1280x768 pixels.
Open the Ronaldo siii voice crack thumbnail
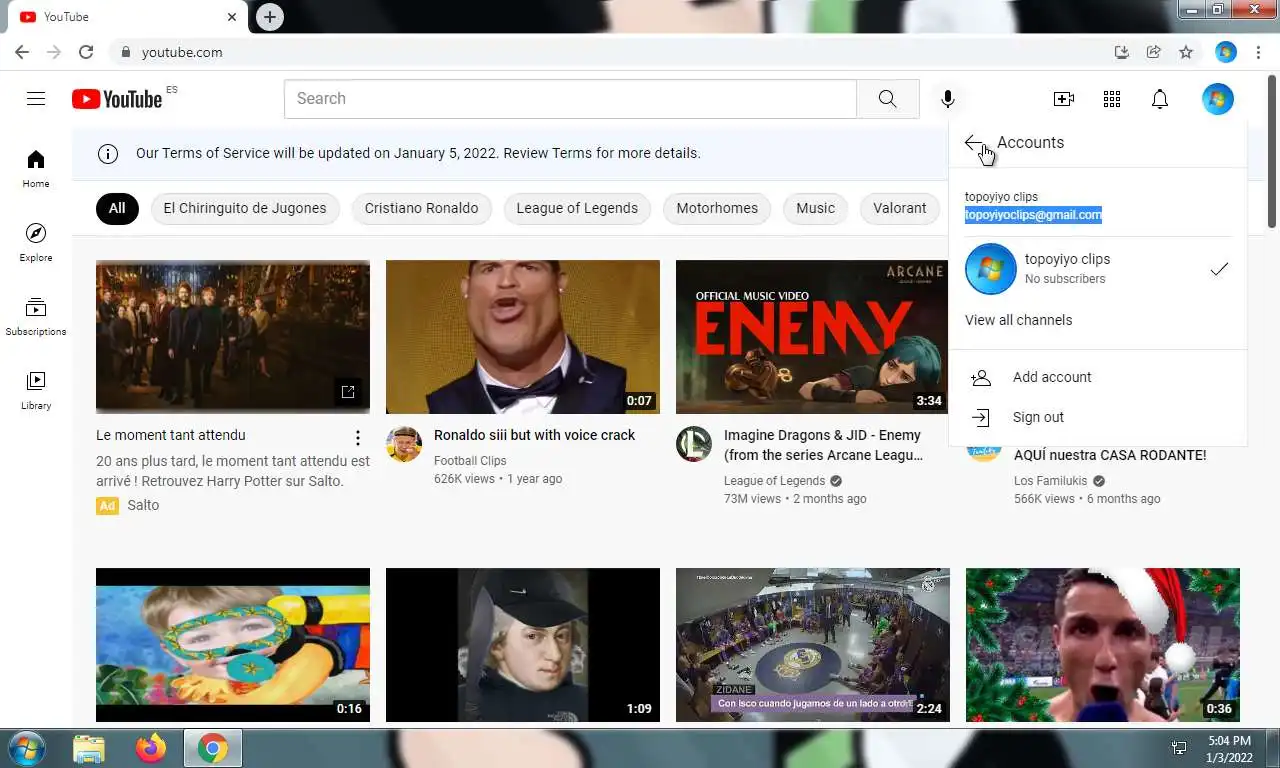pyautogui.click(x=523, y=337)
